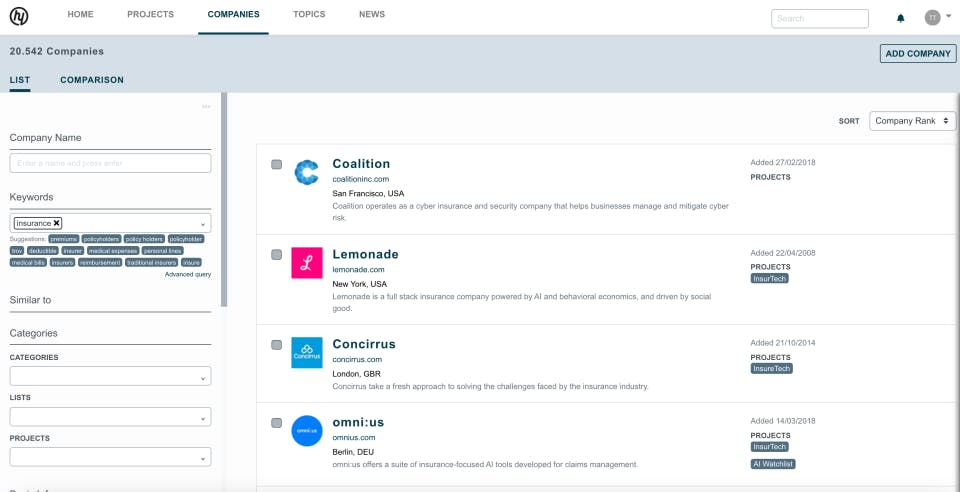Tick the Concirrus checkbox

click(x=277, y=345)
